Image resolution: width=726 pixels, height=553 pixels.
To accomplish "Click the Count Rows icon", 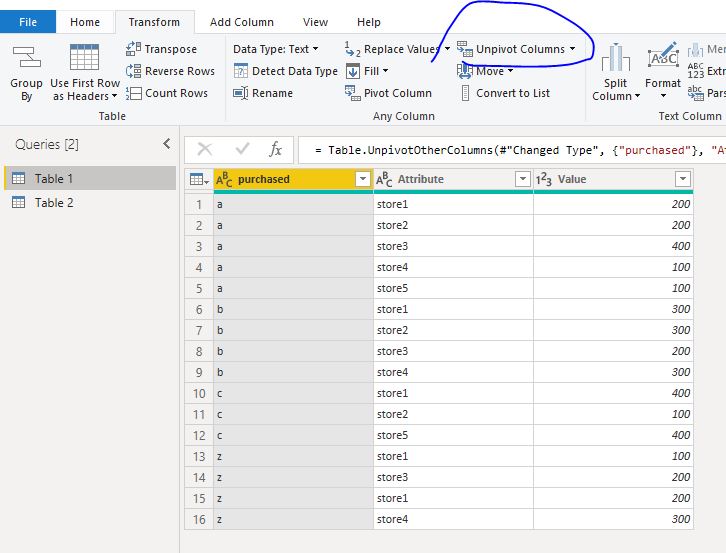I will [134, 93].
